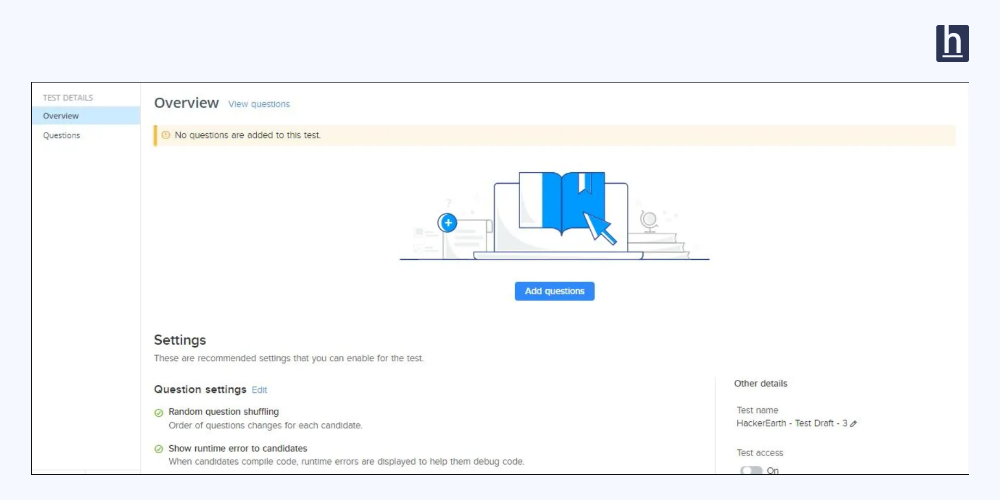The image size is (1000, 500).
Task: Click the 'Overview' page heading
Action: tap(186, 103)
